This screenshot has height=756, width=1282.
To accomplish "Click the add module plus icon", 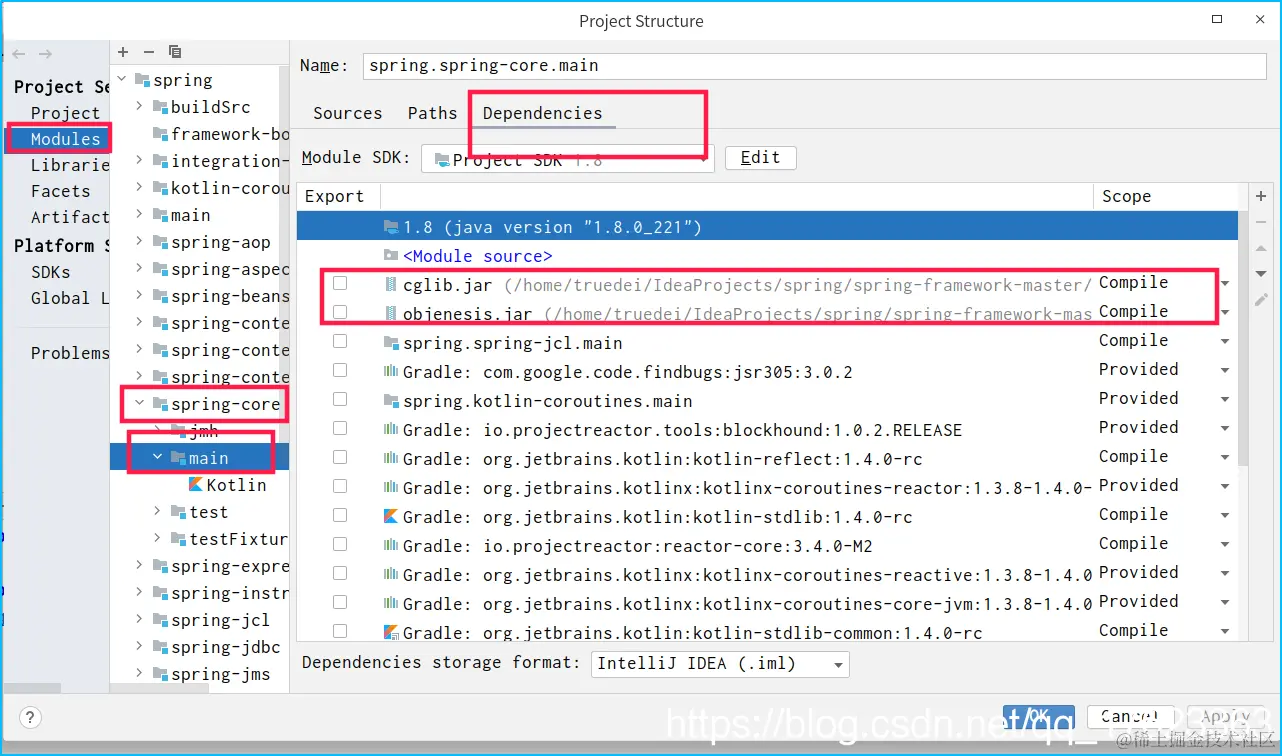I will click(x=123, y=52).
